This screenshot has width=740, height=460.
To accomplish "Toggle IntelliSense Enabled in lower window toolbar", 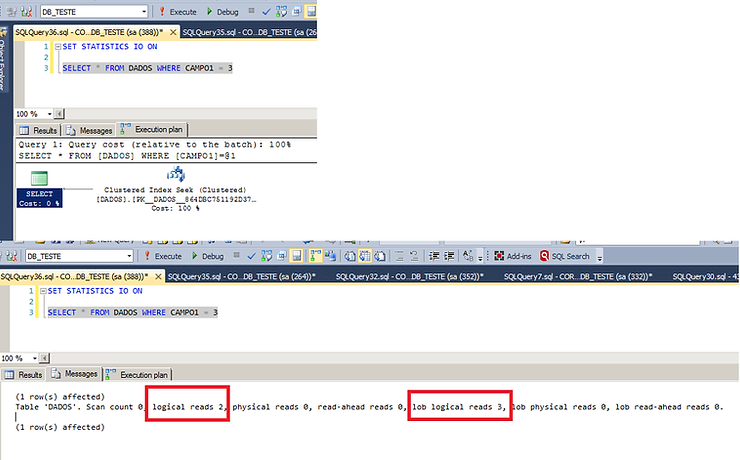I will 296,256.
